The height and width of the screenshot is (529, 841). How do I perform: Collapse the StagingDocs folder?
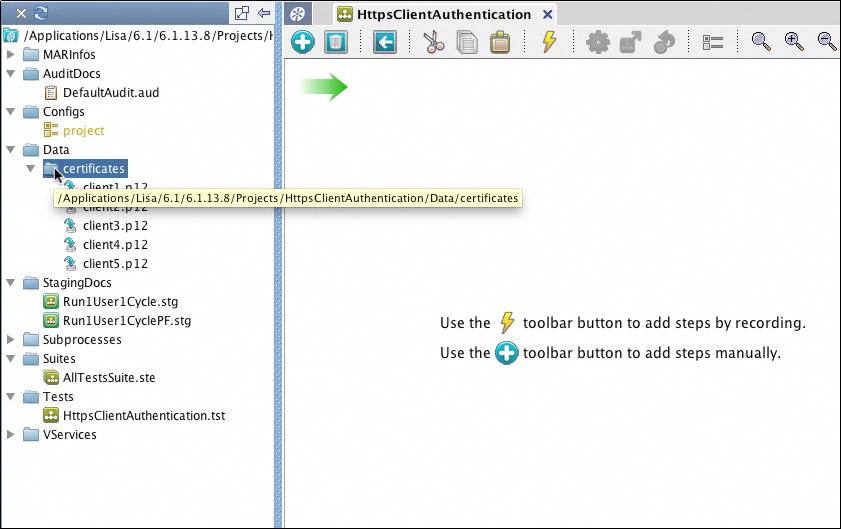10,282
